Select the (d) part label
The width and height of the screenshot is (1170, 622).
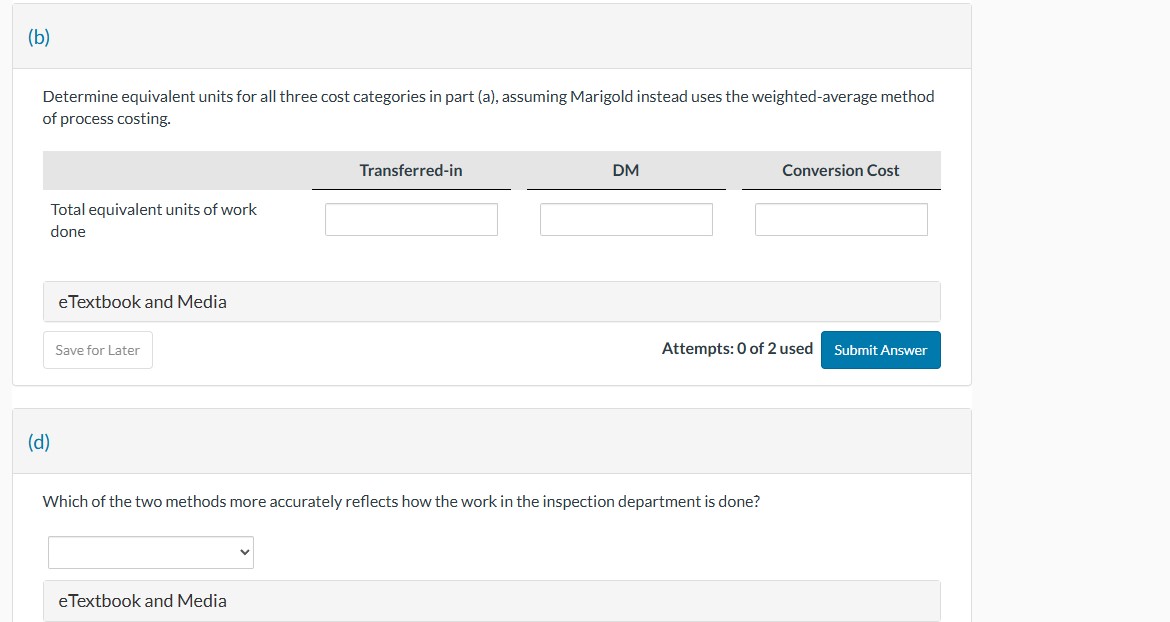tap(39, 442)
